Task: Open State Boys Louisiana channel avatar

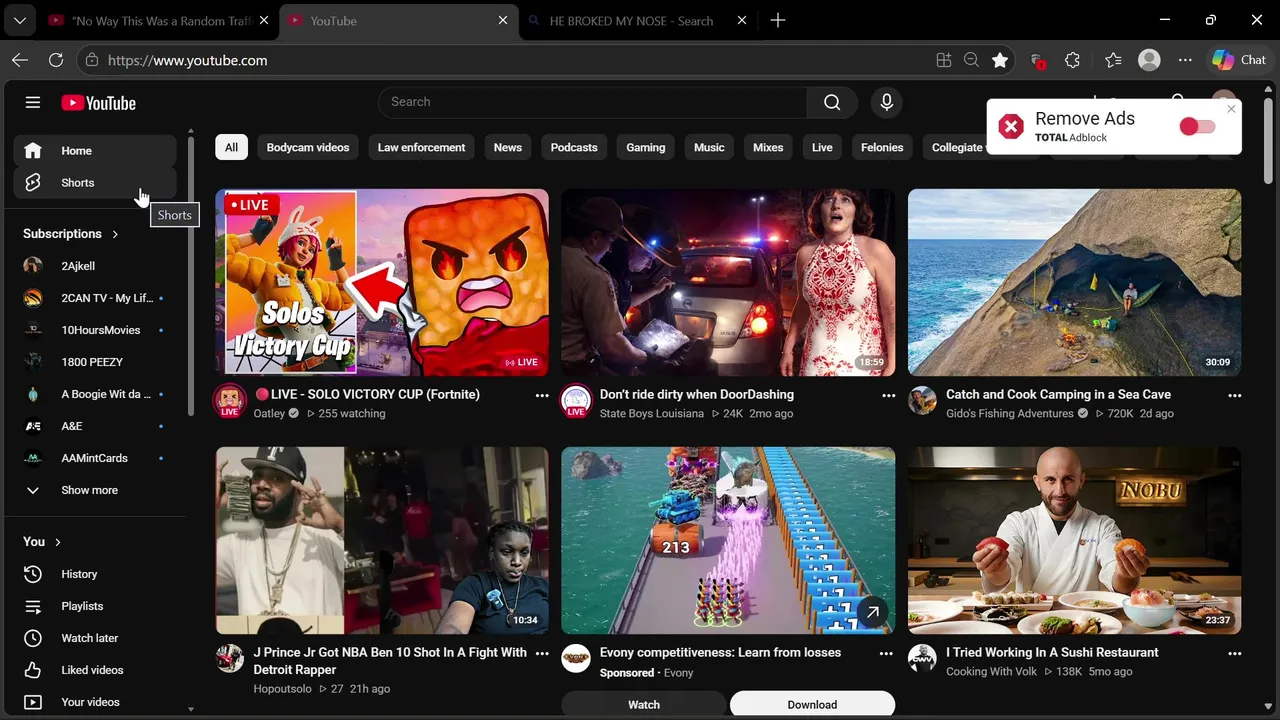Action: coord(576,401)
